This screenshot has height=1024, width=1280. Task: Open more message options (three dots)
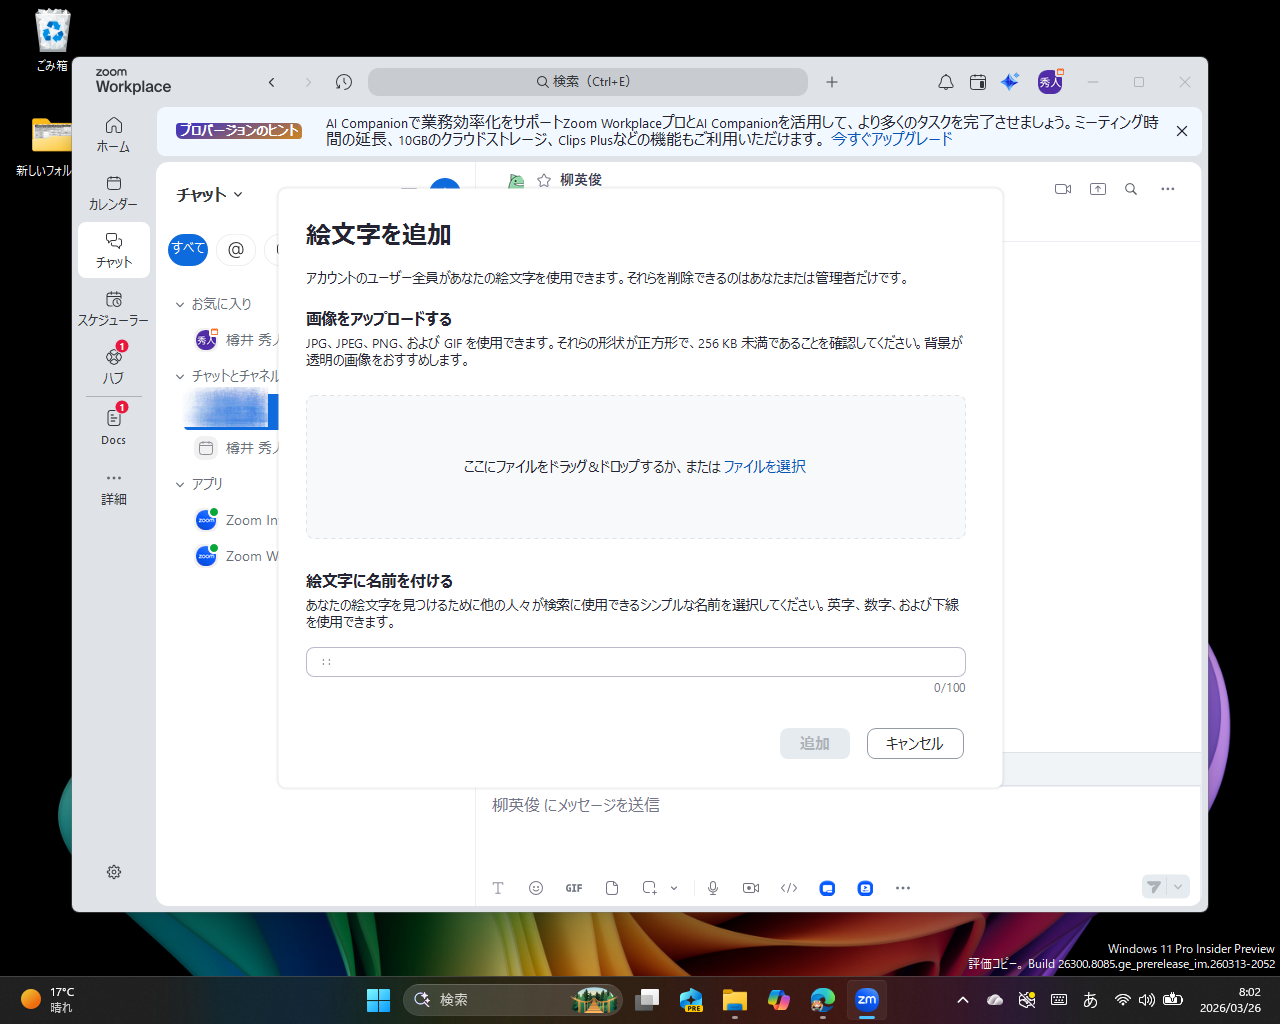coord(903,888)
